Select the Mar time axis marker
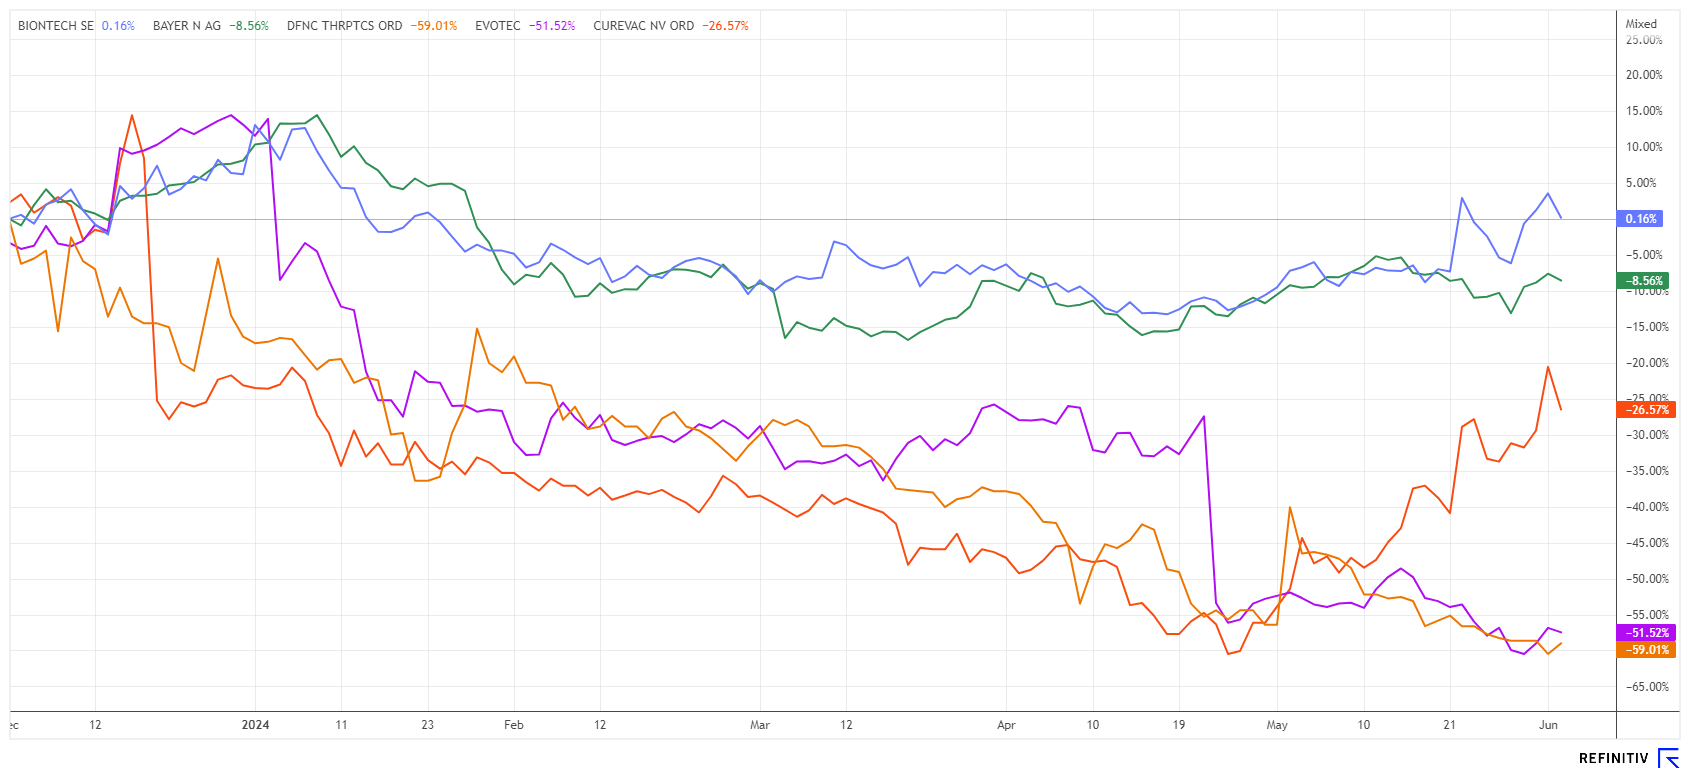Viewport: 1690px width, 768px height. (x=760, y=725)
